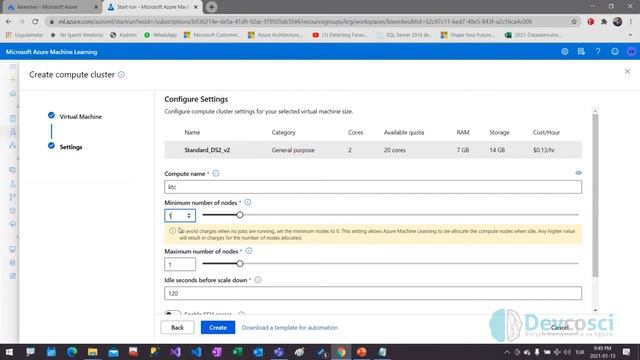The image size is (640, 360).
Task: Bookmark this page with the star icon
Action: tap(574, 21)
